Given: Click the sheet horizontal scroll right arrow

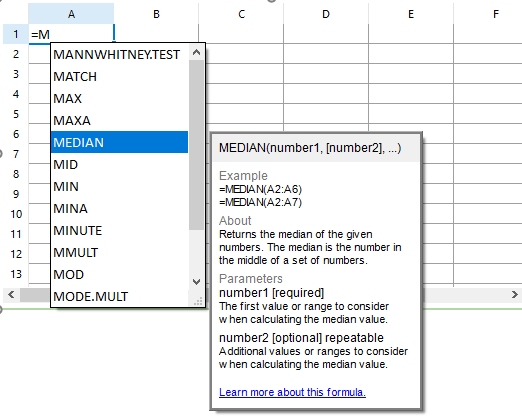Looking at the screenshot, I should [x=514, y=295].
